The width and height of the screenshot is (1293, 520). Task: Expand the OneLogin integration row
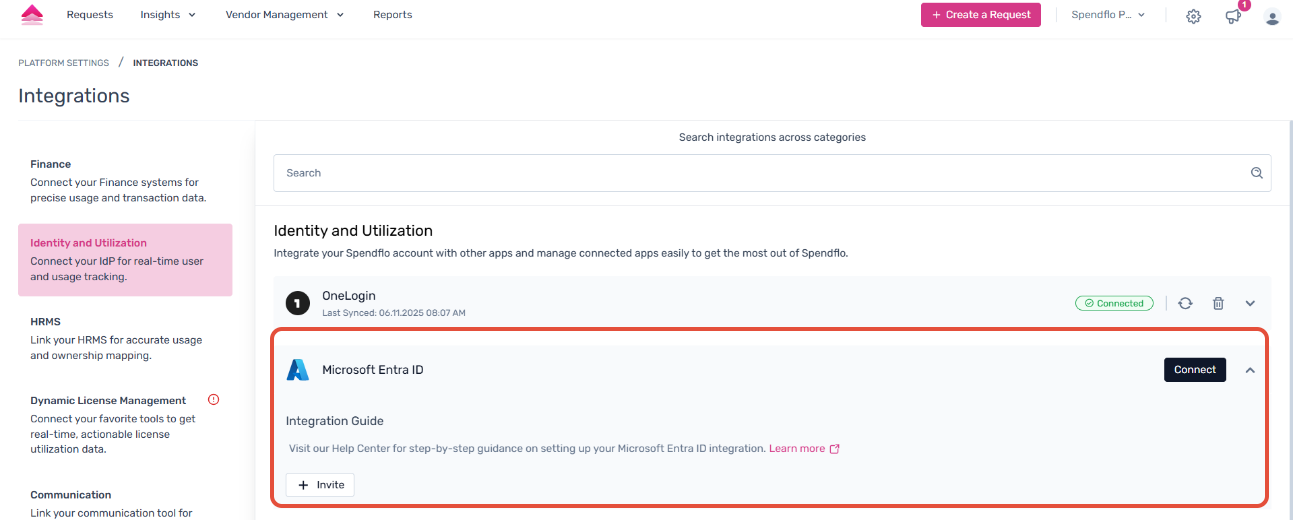coord(1250,303)
